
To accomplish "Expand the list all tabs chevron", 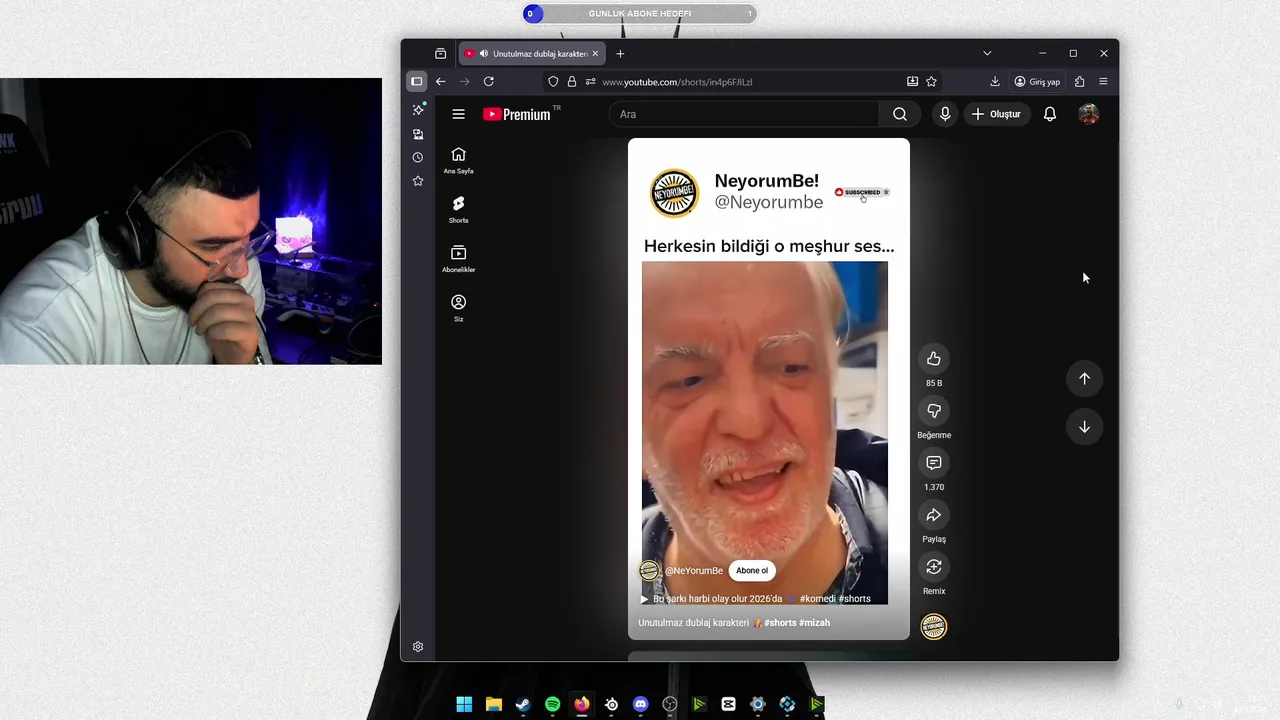I will [987, 53].
